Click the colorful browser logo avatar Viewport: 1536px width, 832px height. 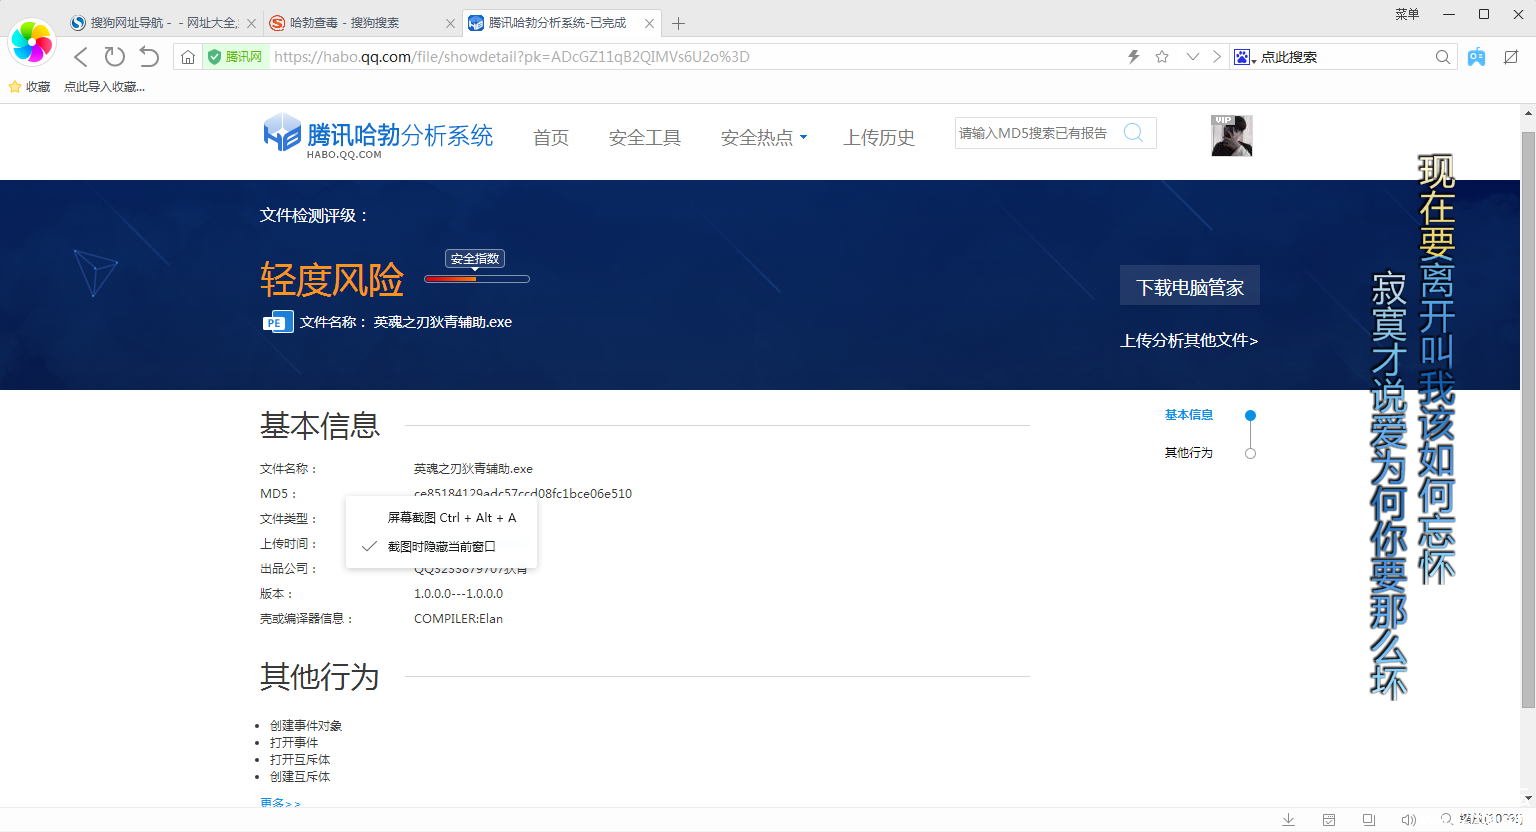pos(31,42)
